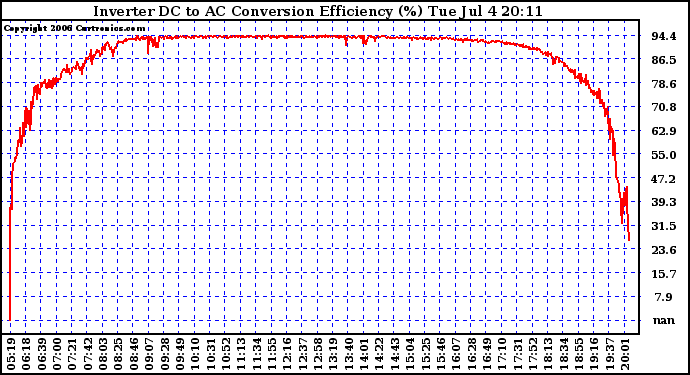
Task: Click the 23.6 y-axis value
Action: tap(664, 250)
